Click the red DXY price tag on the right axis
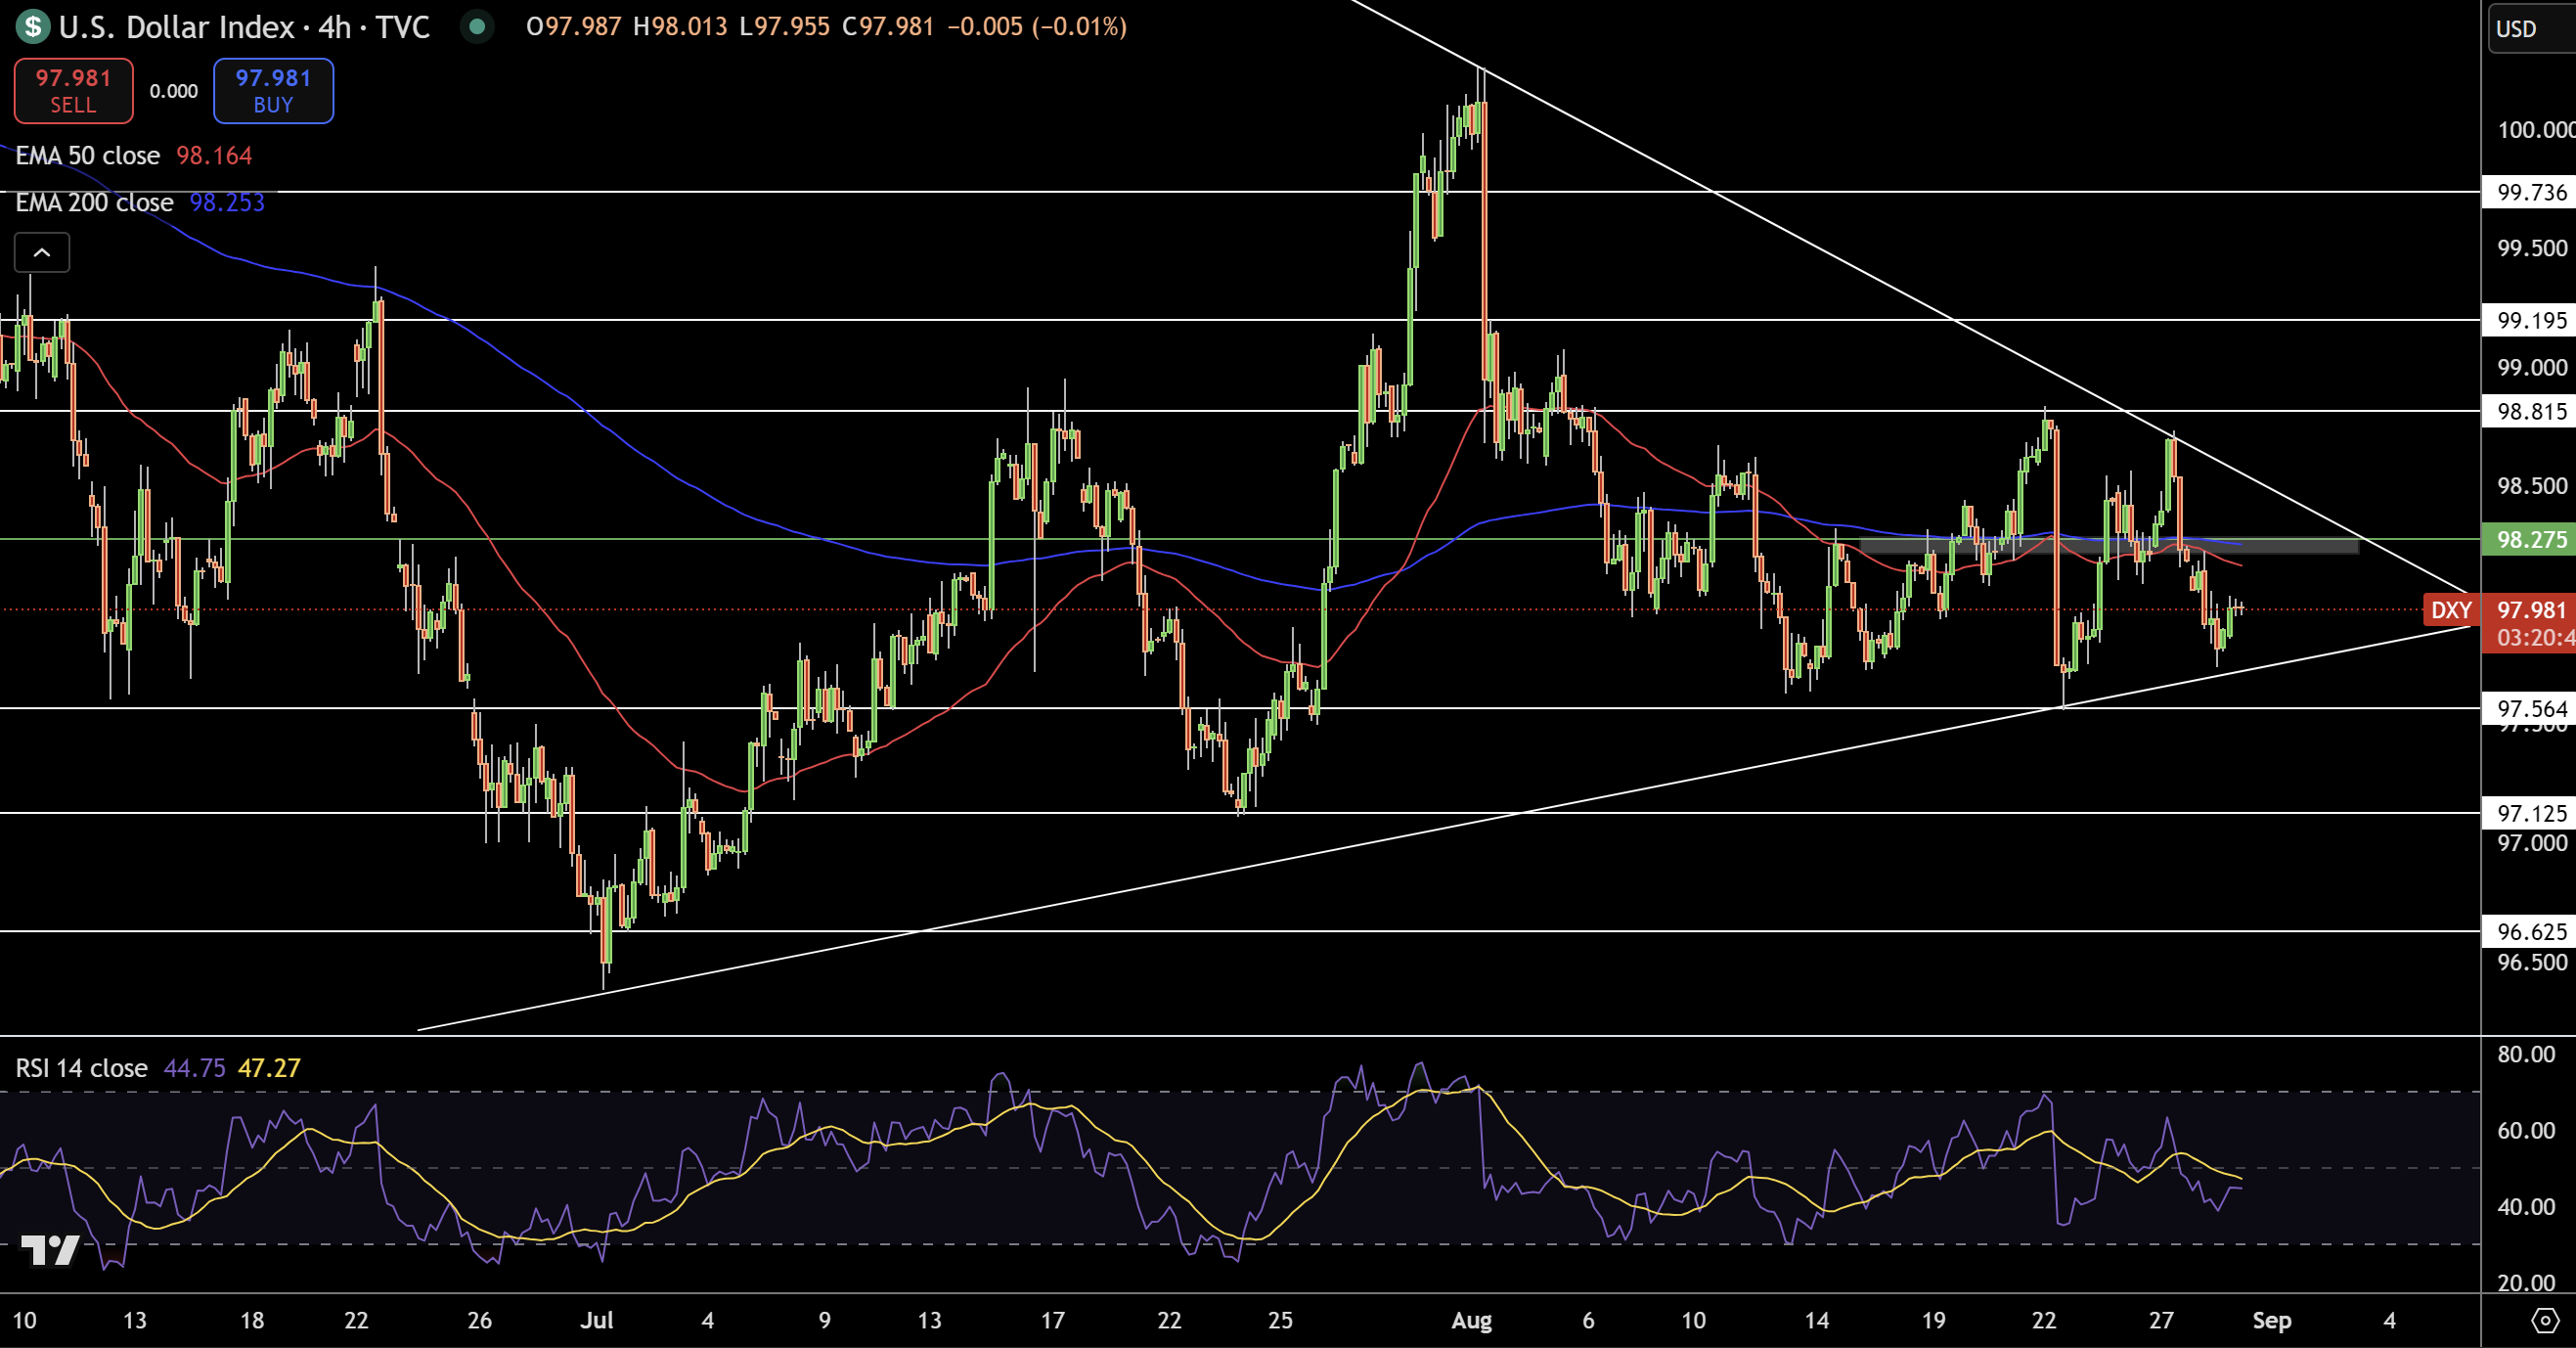Viewport: 2576px width, 1348px height. (x=2451, y=611)
